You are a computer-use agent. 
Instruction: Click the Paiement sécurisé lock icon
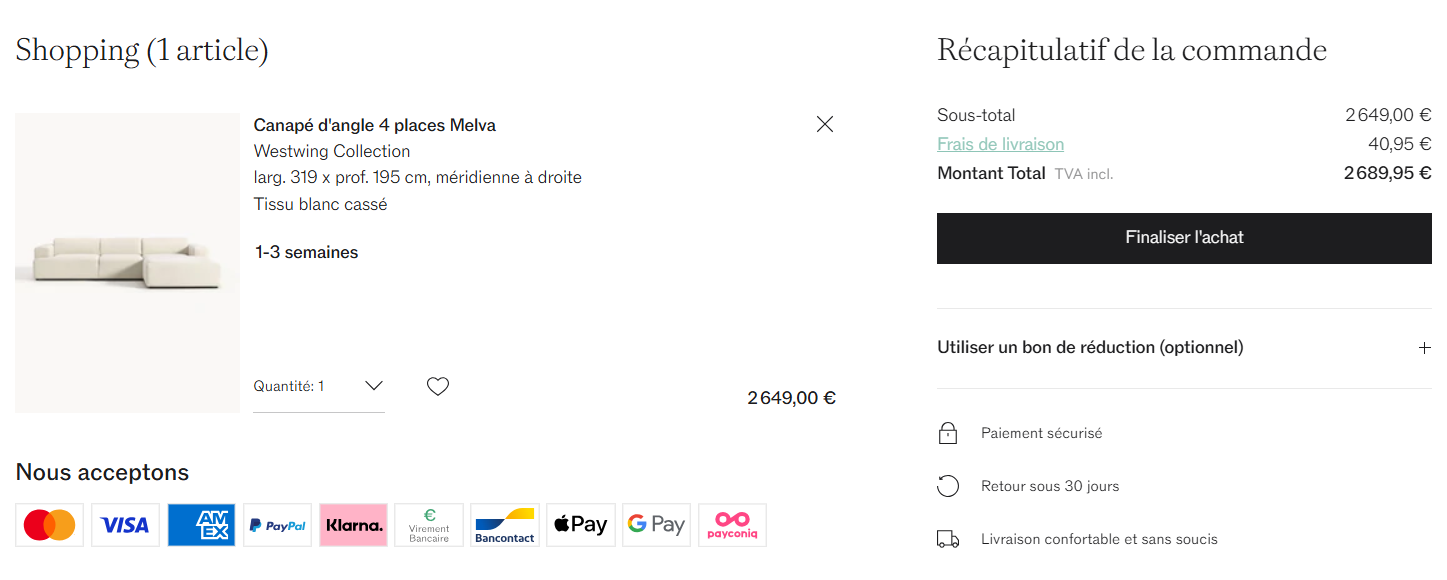point(948,433)
